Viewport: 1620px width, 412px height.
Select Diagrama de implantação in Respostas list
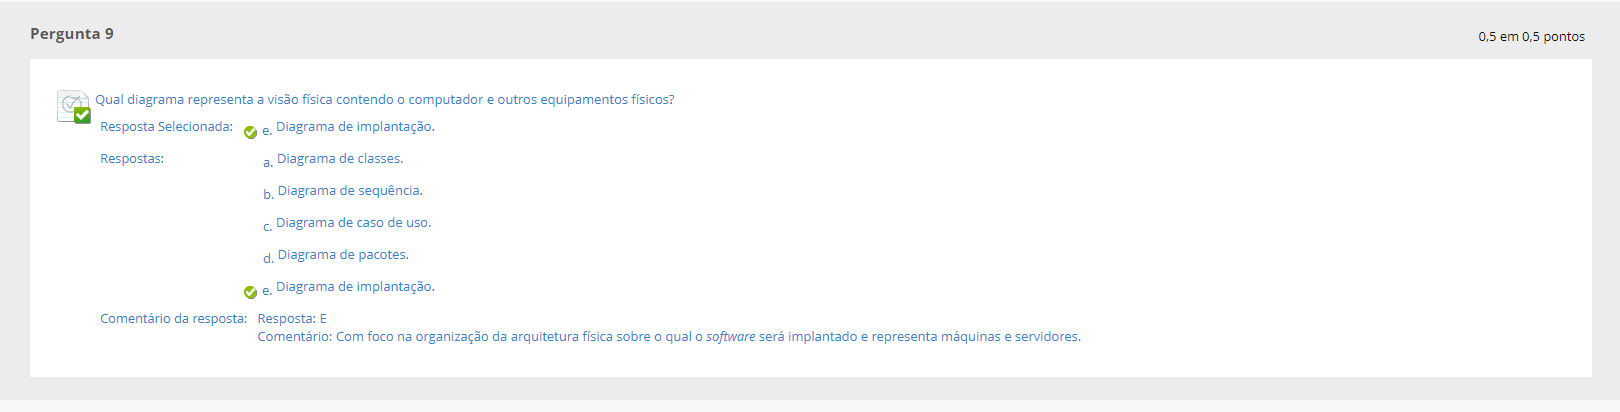click(x=355, y=287)
